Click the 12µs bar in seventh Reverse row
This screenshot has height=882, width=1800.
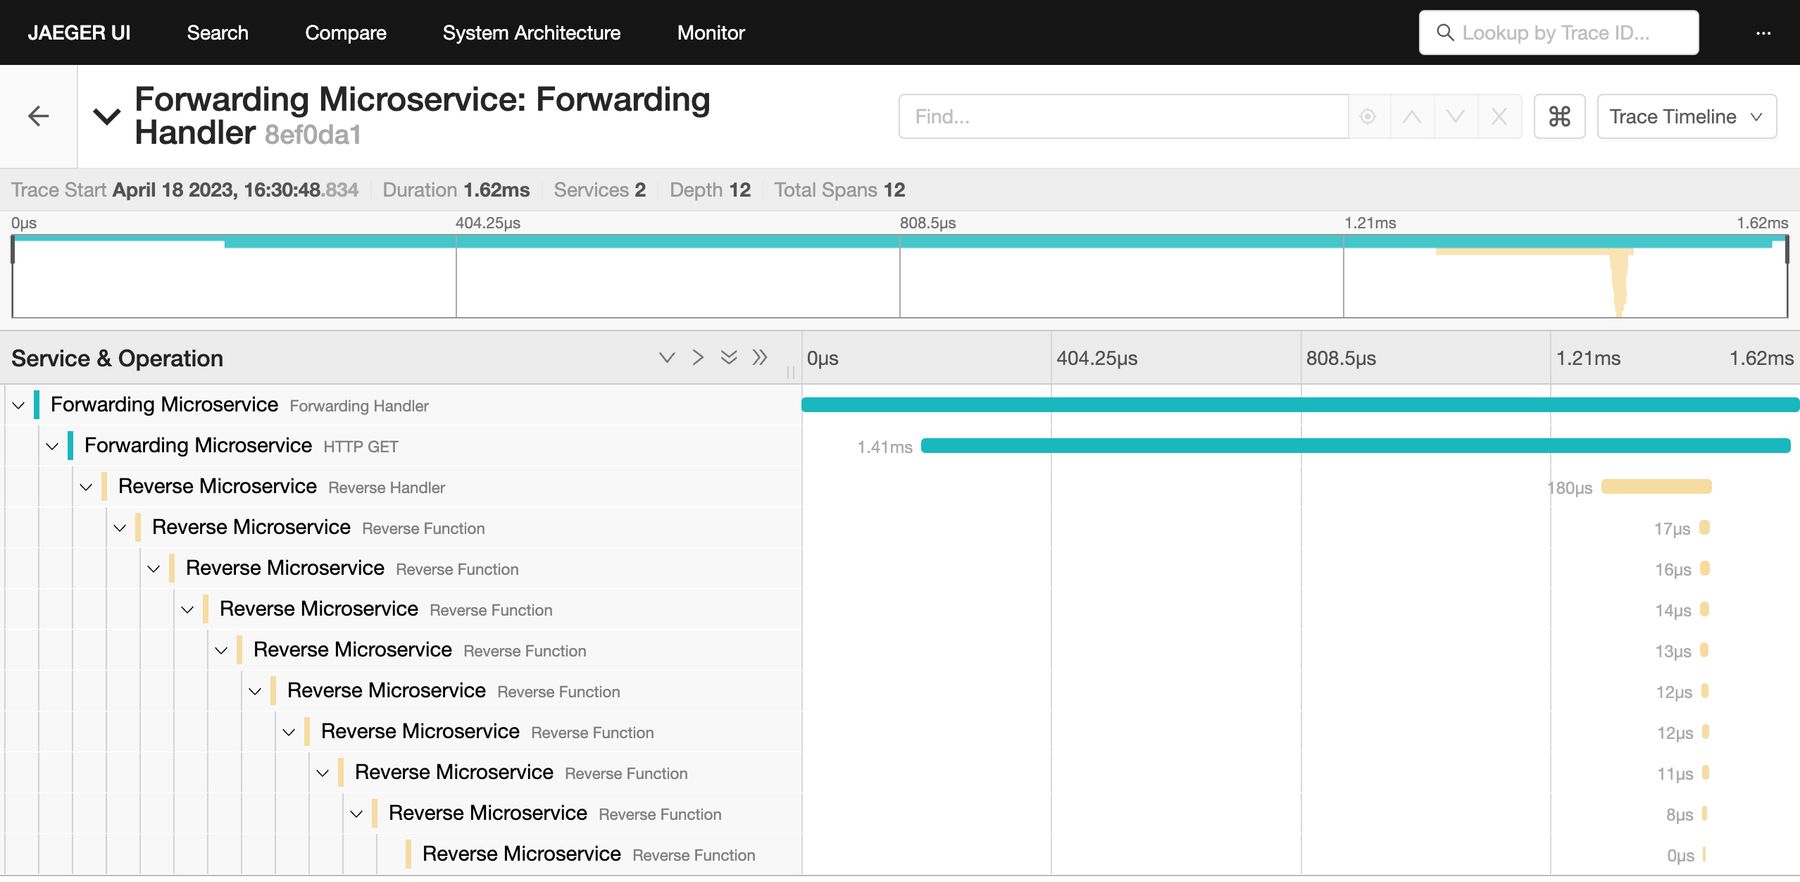coord(1706,732)
